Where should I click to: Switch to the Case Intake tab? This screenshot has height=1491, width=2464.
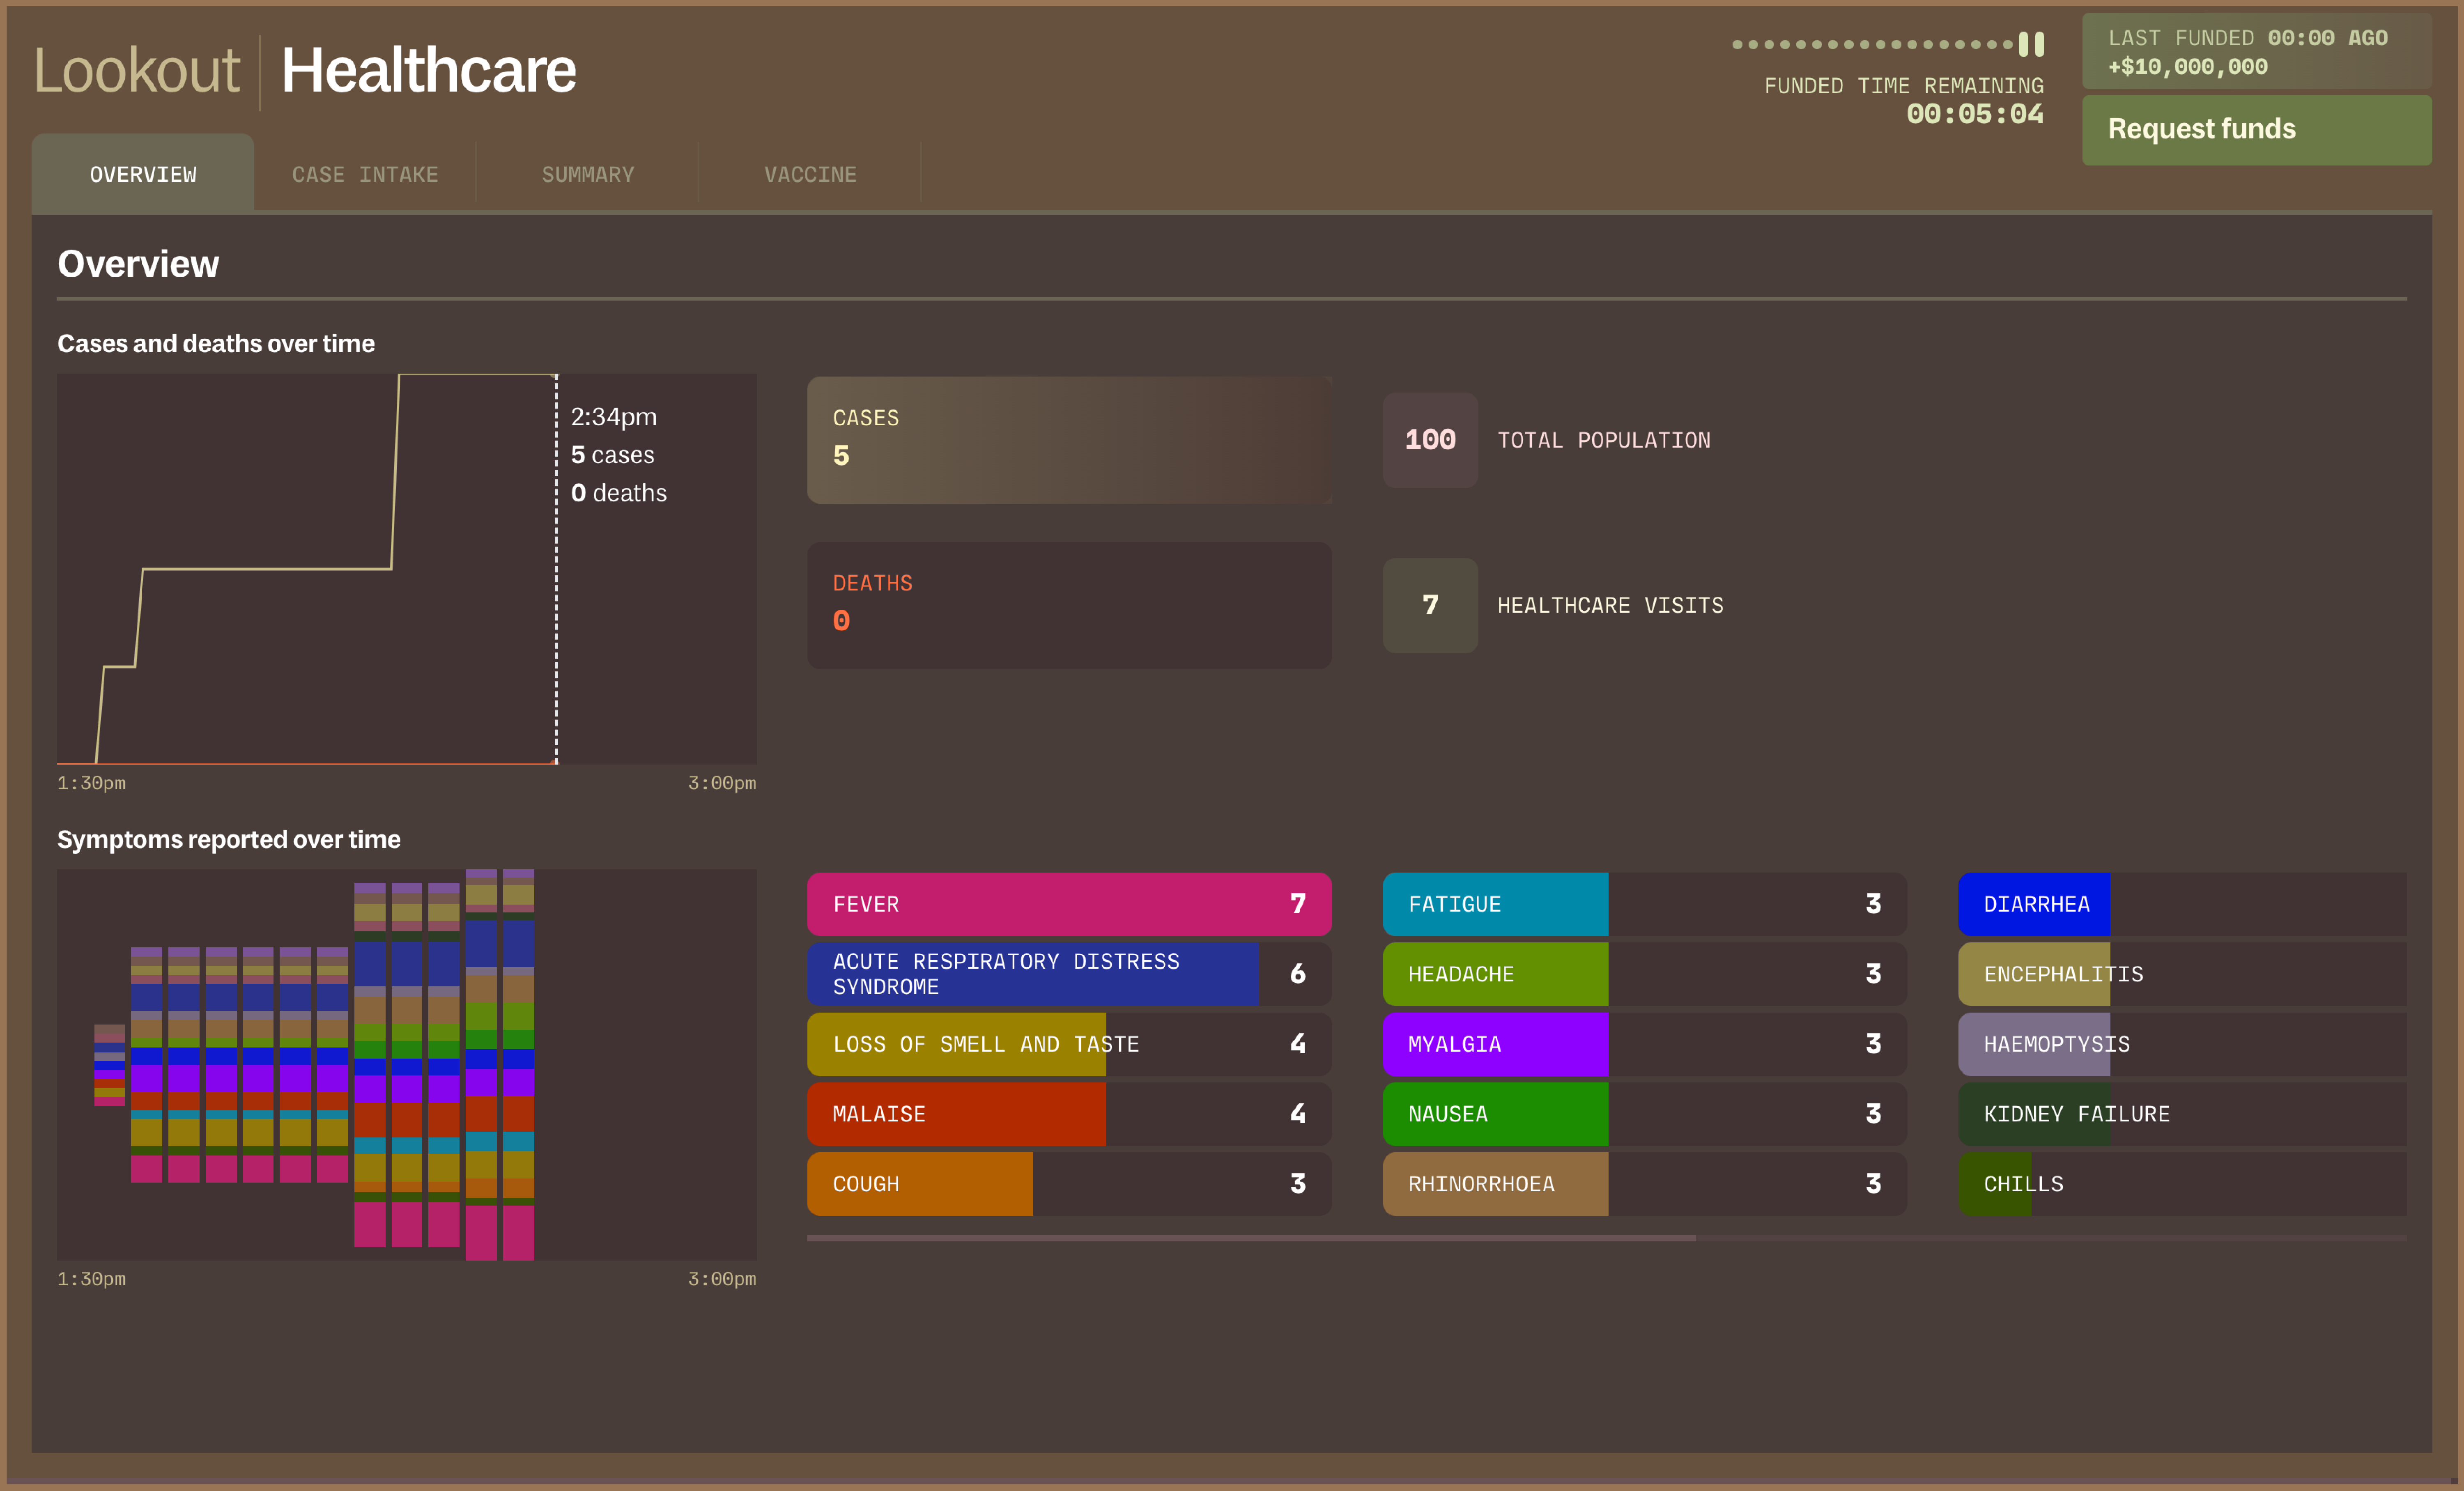coord(365,174)
